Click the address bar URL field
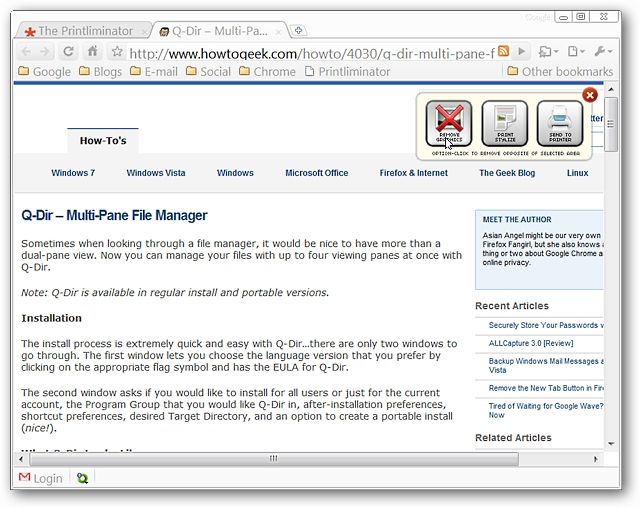Screen dimensions: 640x508 (311, 53)
